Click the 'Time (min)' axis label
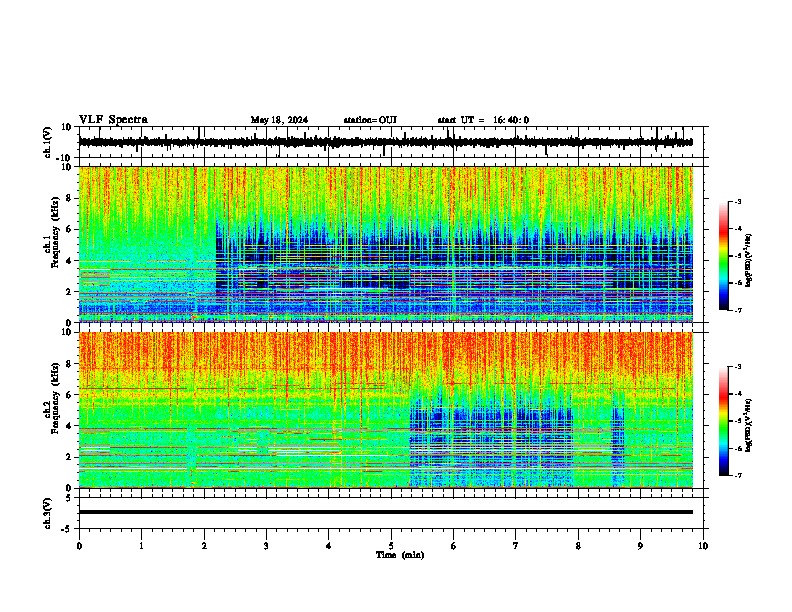792x612 pixels. coord(400,555)
